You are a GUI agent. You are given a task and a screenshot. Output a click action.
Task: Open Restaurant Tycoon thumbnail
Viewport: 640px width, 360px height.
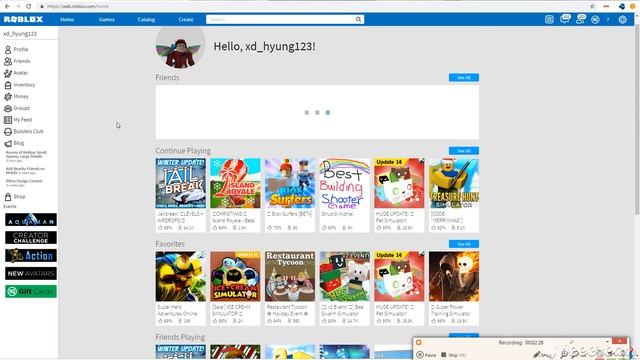click(x=290, y=276)
